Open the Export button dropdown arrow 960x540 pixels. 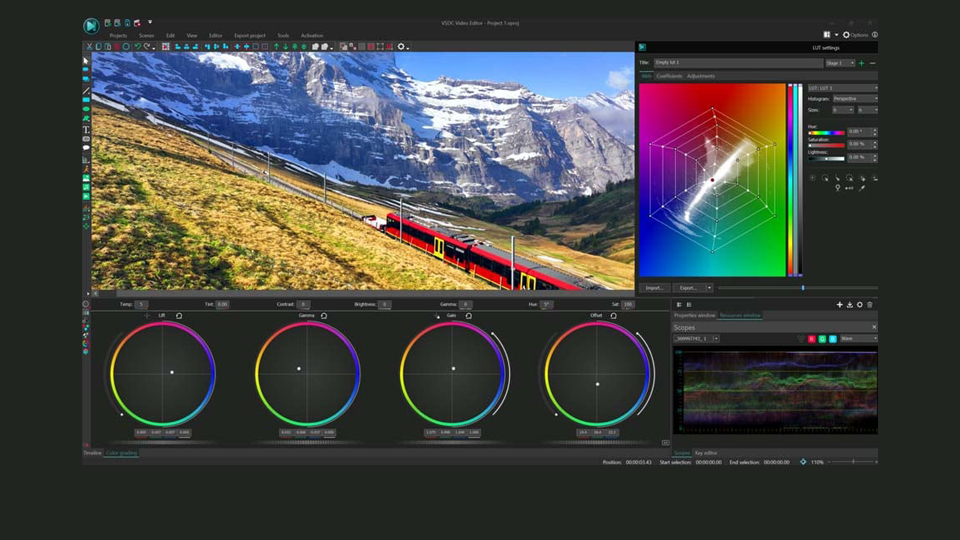(x=710, y=288)
